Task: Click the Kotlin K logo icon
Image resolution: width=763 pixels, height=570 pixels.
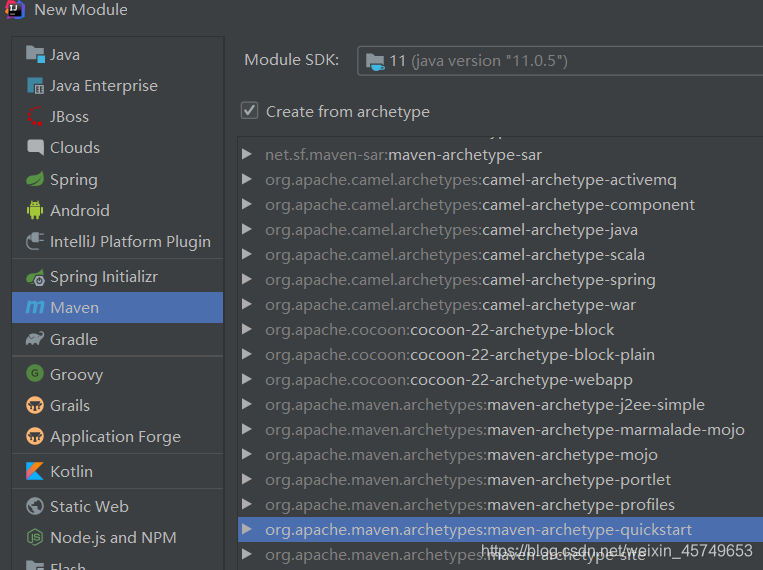Action: (x=35, y=471)
